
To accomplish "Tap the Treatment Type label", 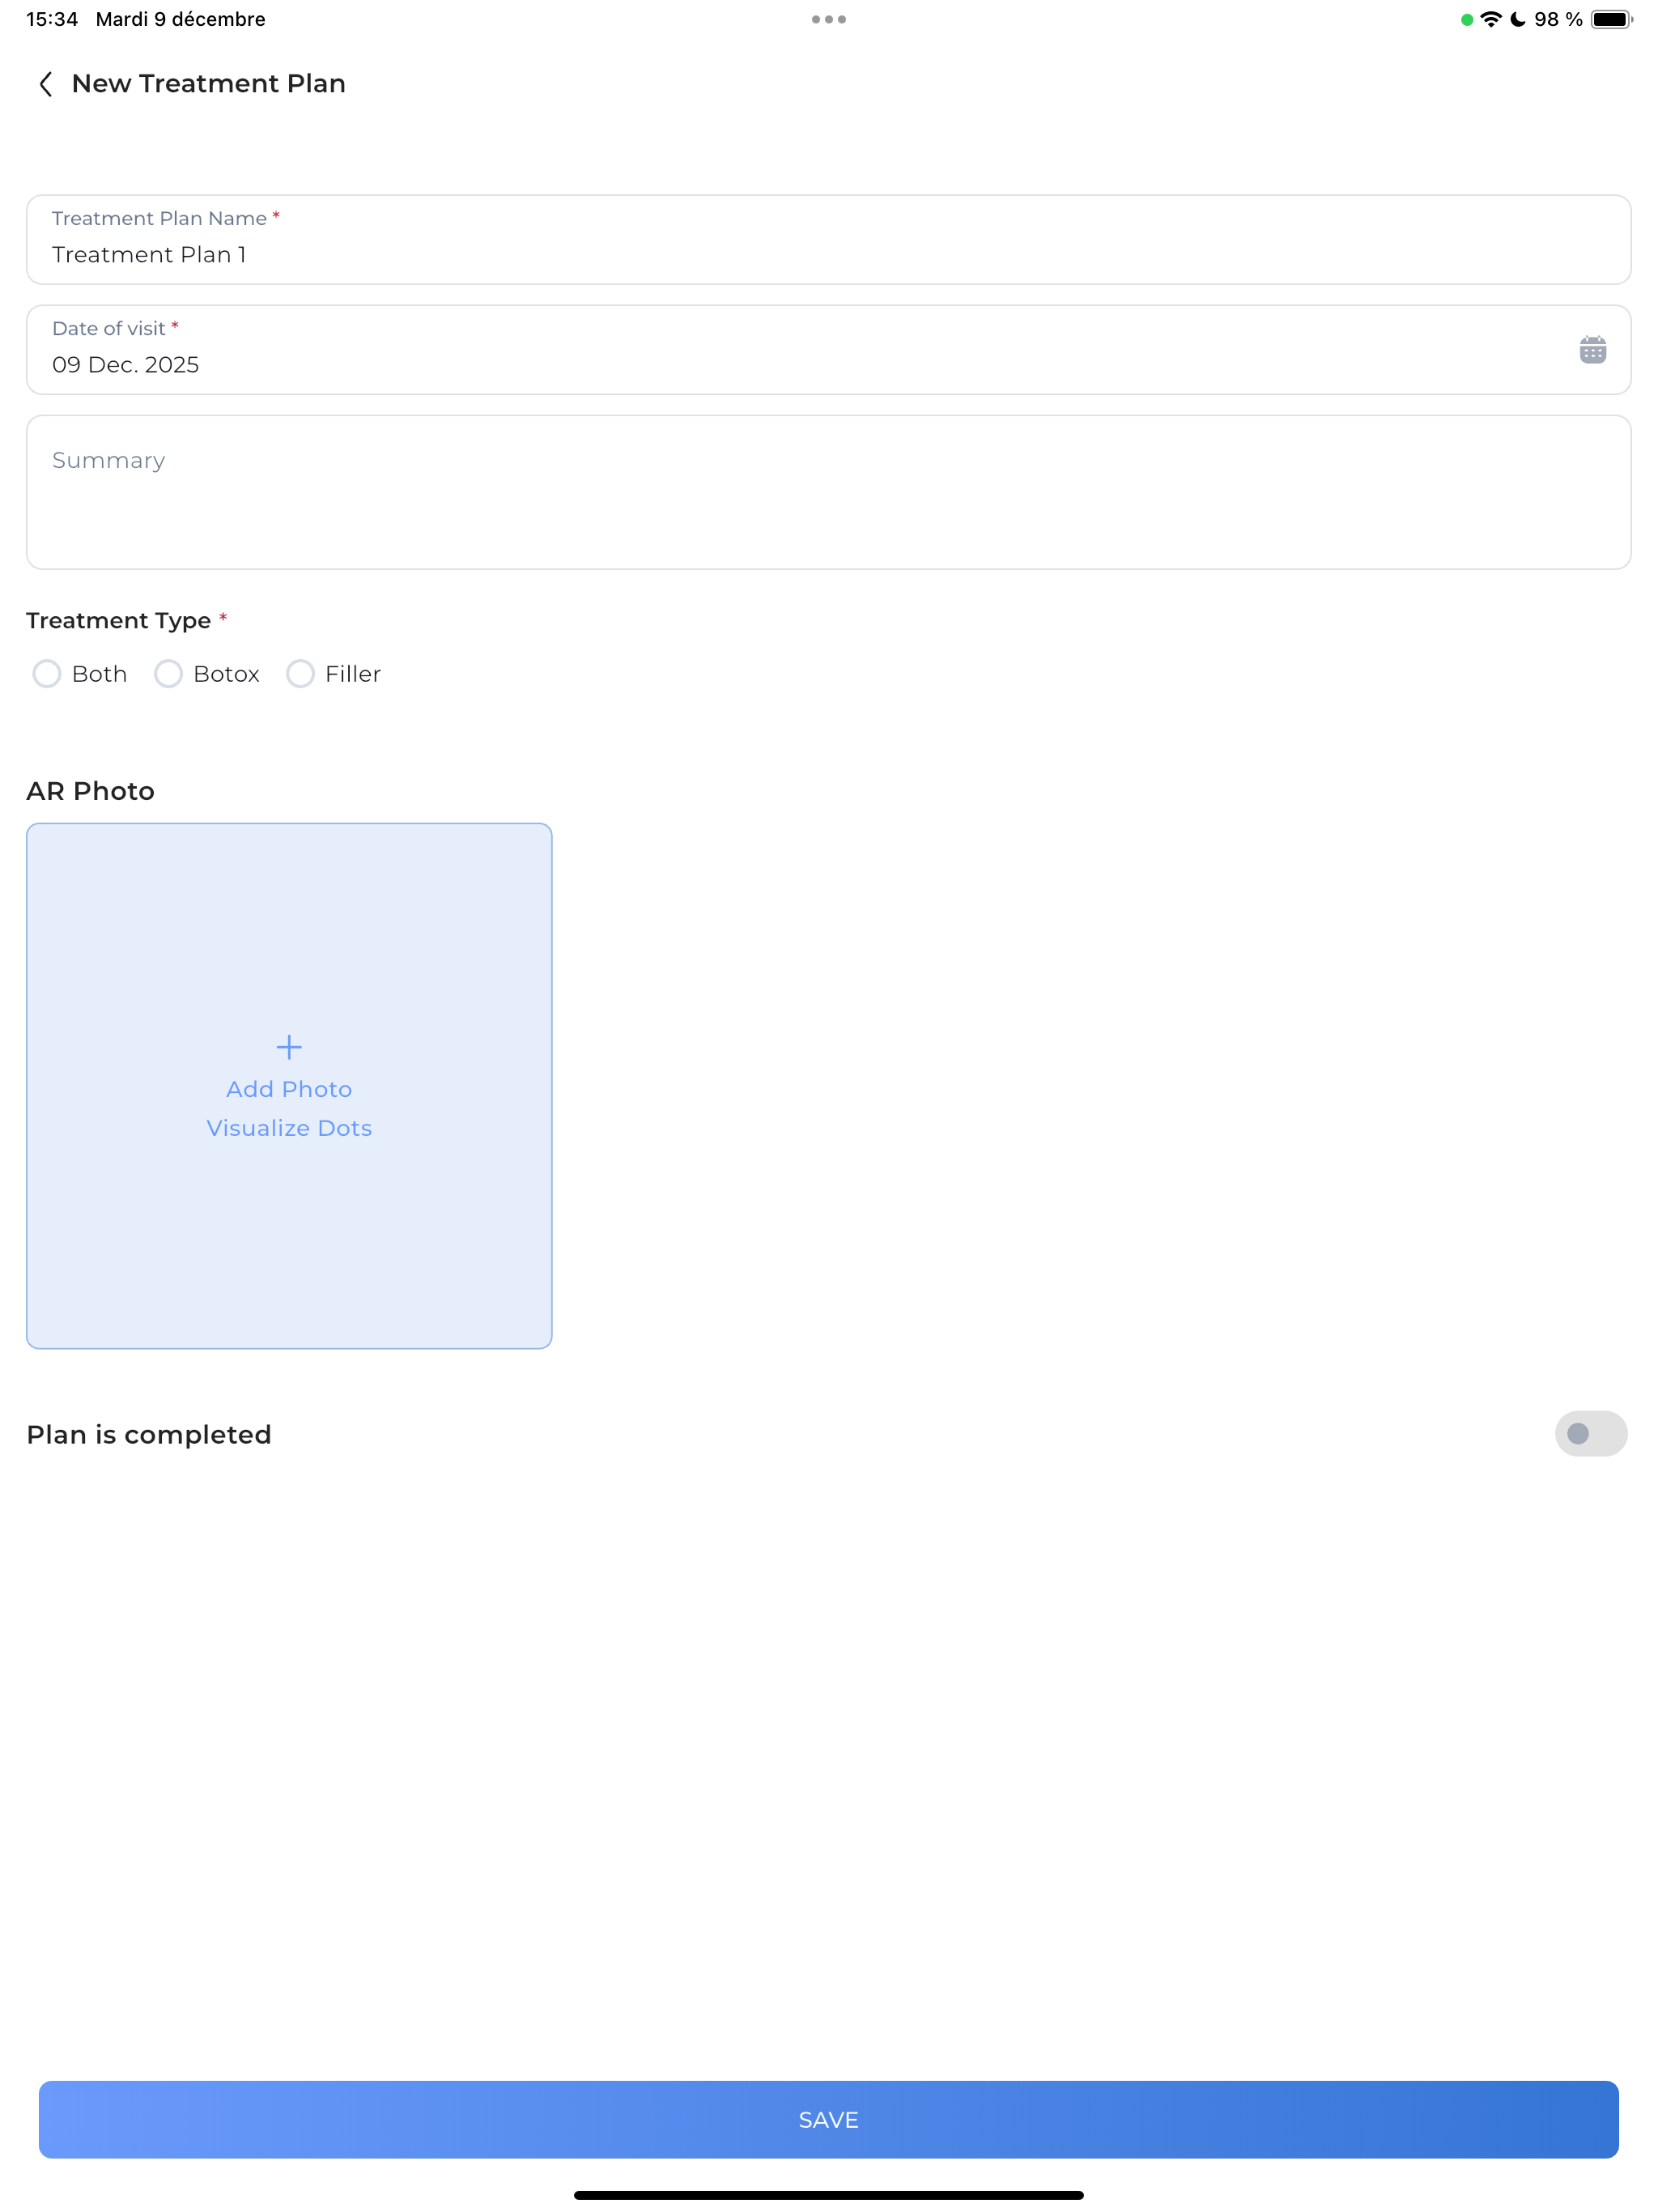I will [x=118, y=621].
